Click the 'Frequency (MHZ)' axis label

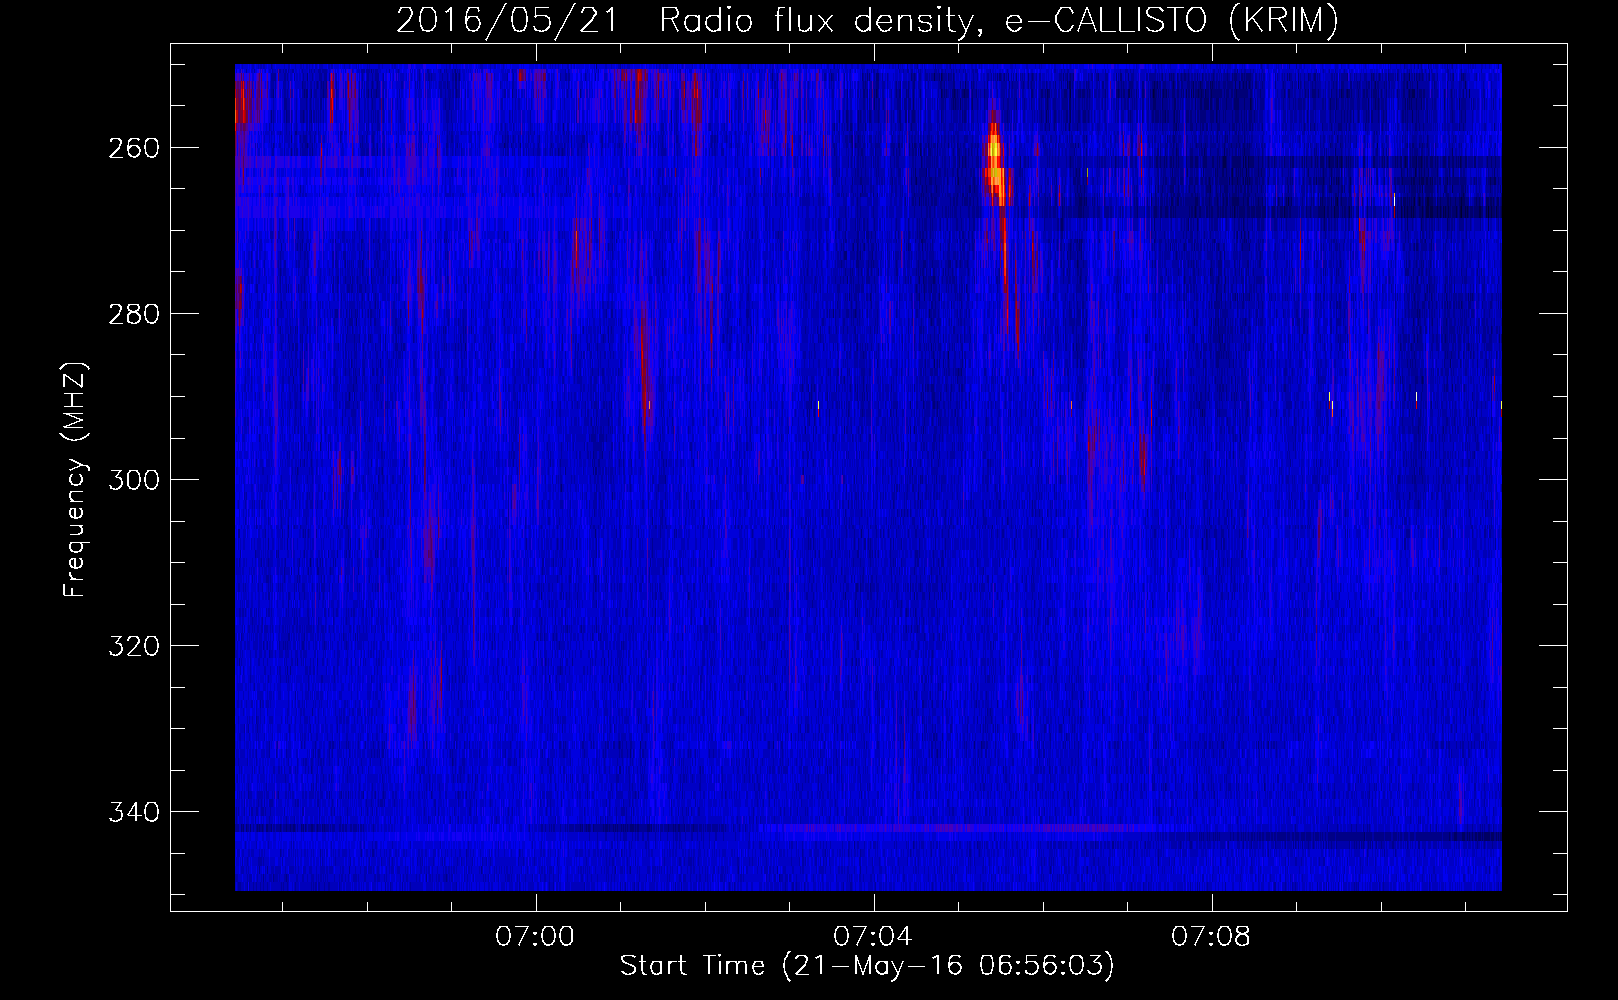[x=76, y=479]
